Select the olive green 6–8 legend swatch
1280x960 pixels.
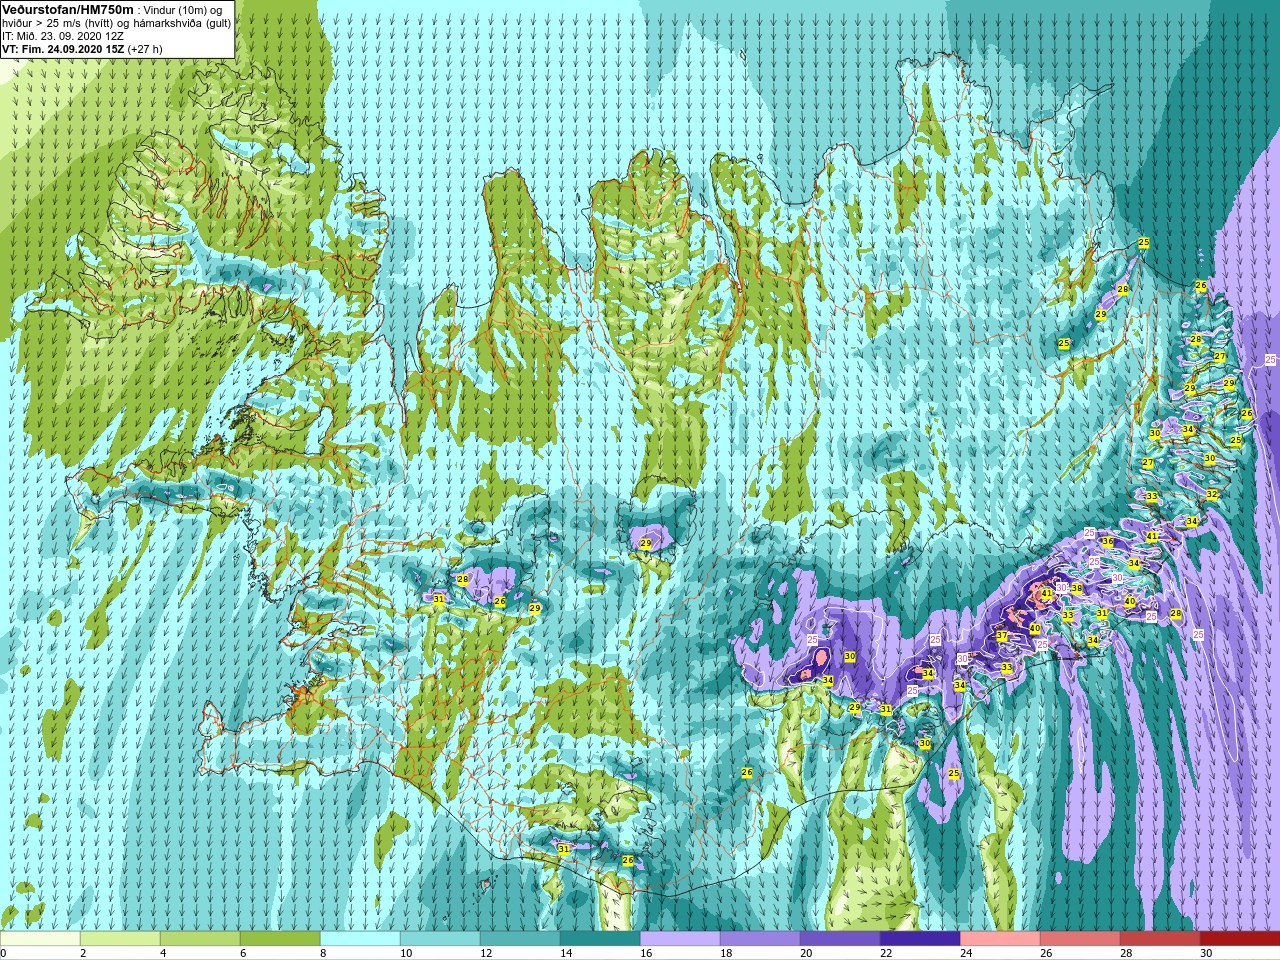[280, 939]
